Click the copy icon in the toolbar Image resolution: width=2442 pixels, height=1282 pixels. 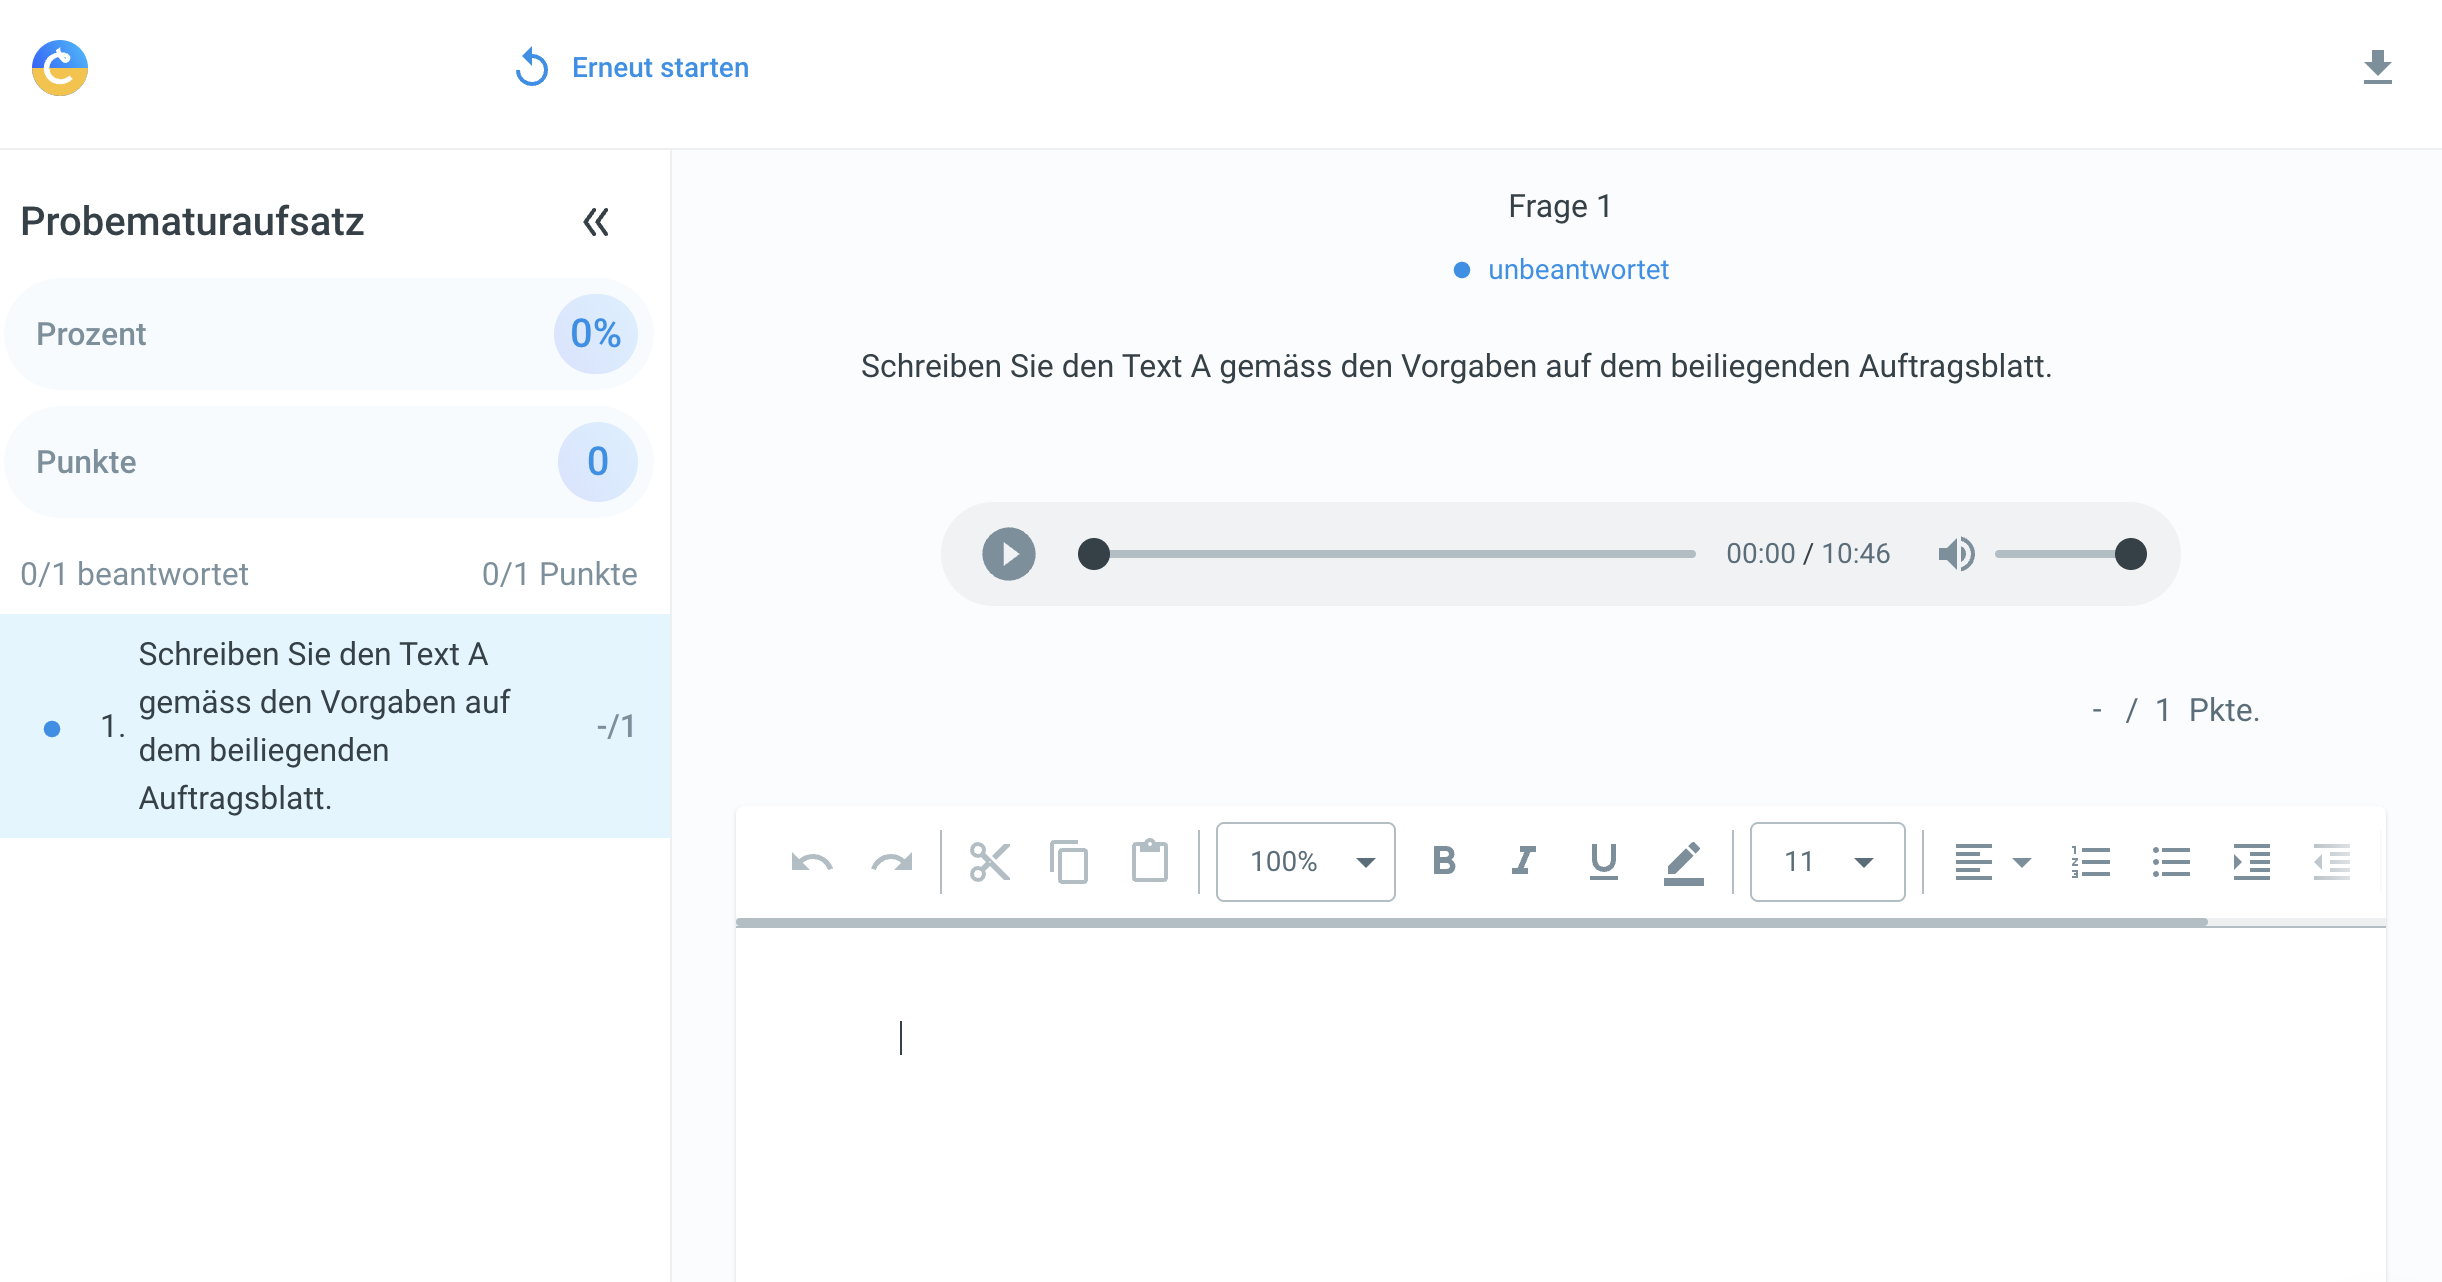tap(1069, 862)
